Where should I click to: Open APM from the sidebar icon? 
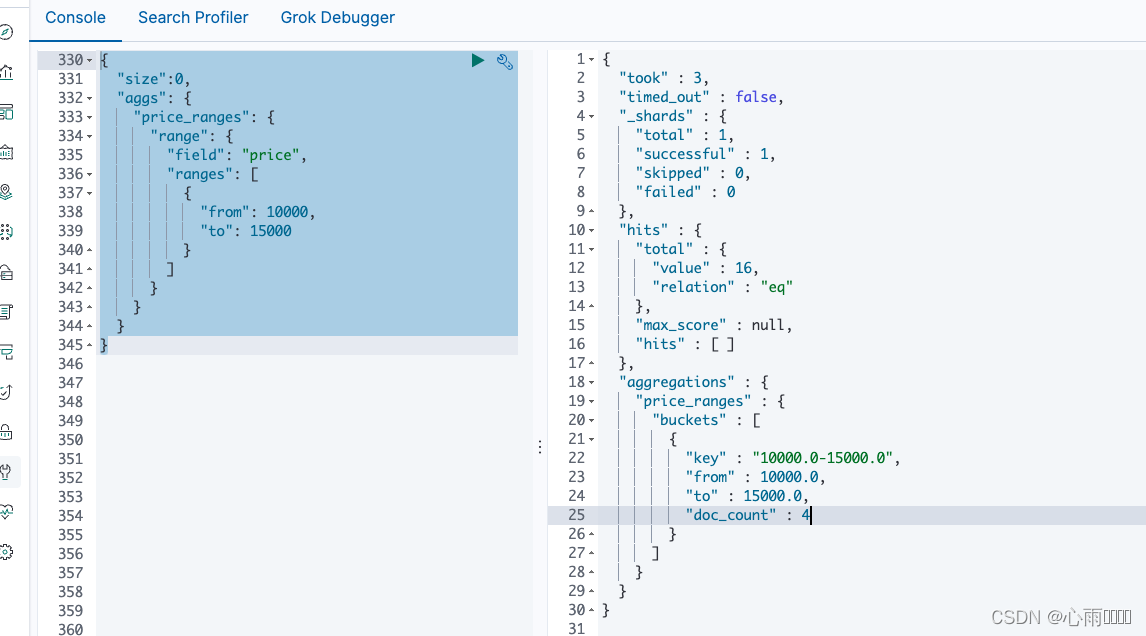(7, 352)
